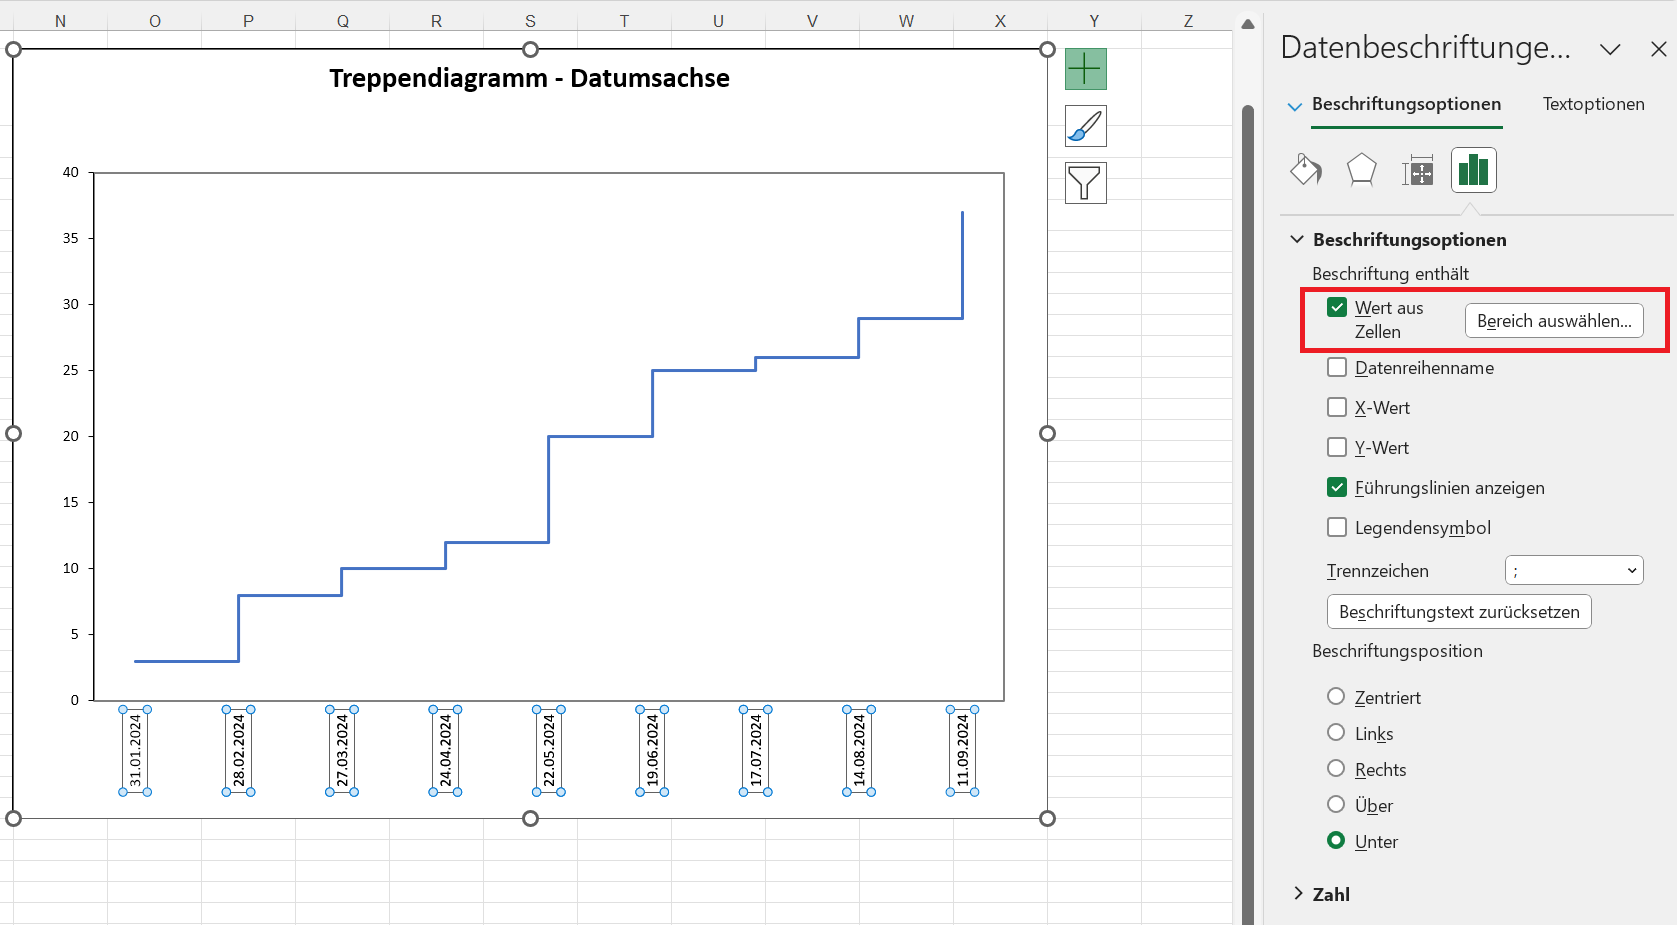Open Trennzeichen dropdown

(1574, 570)
